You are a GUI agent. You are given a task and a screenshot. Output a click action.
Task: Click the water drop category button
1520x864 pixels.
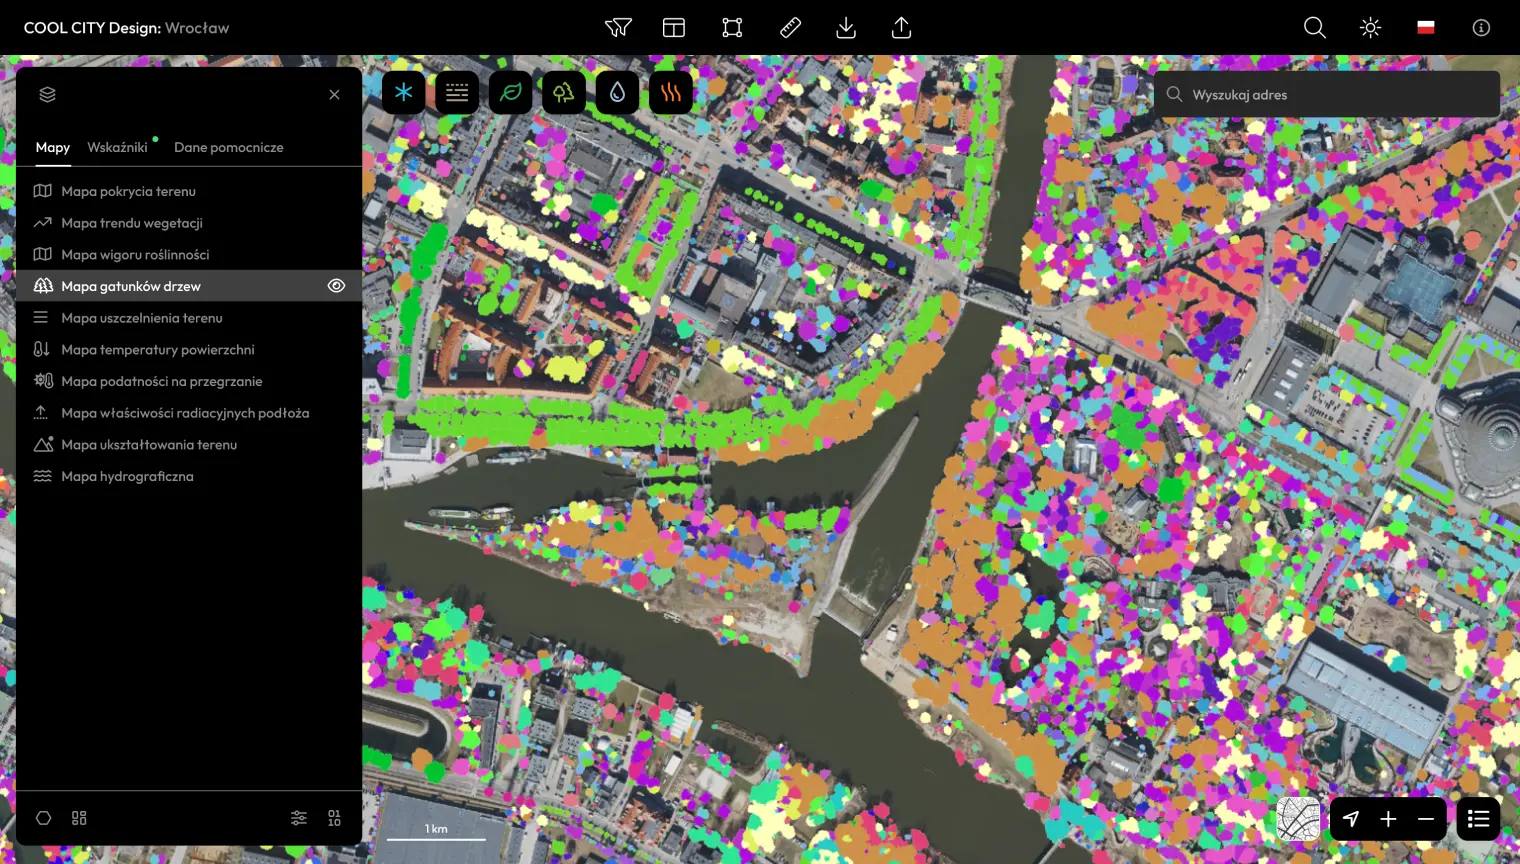(x=617, y=93)
